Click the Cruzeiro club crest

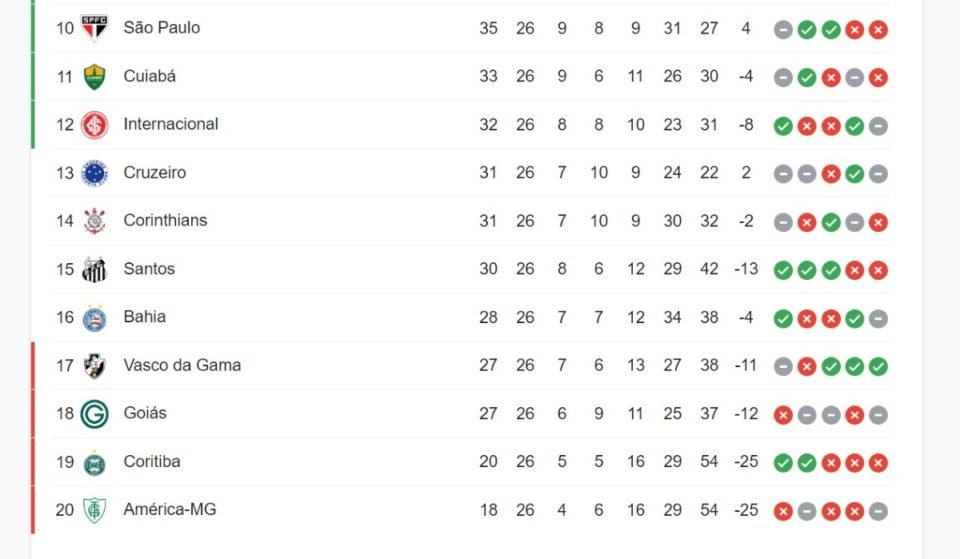(x=94, y=173)
